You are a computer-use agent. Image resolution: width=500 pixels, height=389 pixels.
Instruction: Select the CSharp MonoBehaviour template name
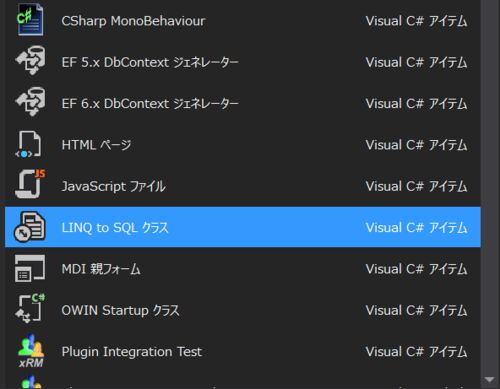coord(133,21)
